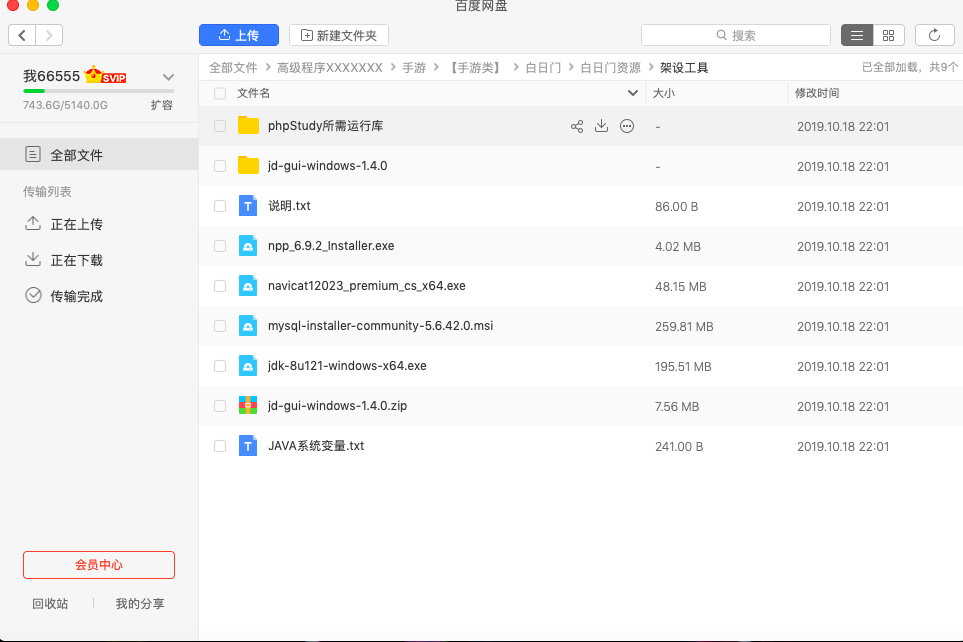Expand the account dropdown next to 我66555
The image size is (963, 642).
[168, 77]
